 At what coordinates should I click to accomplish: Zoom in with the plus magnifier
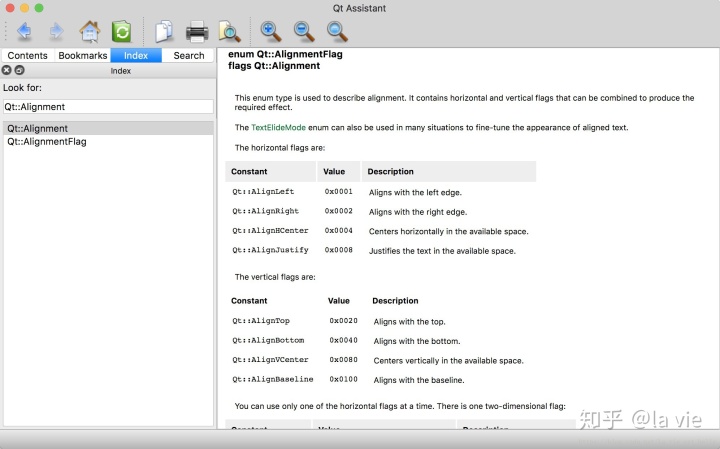pos(270,31)
